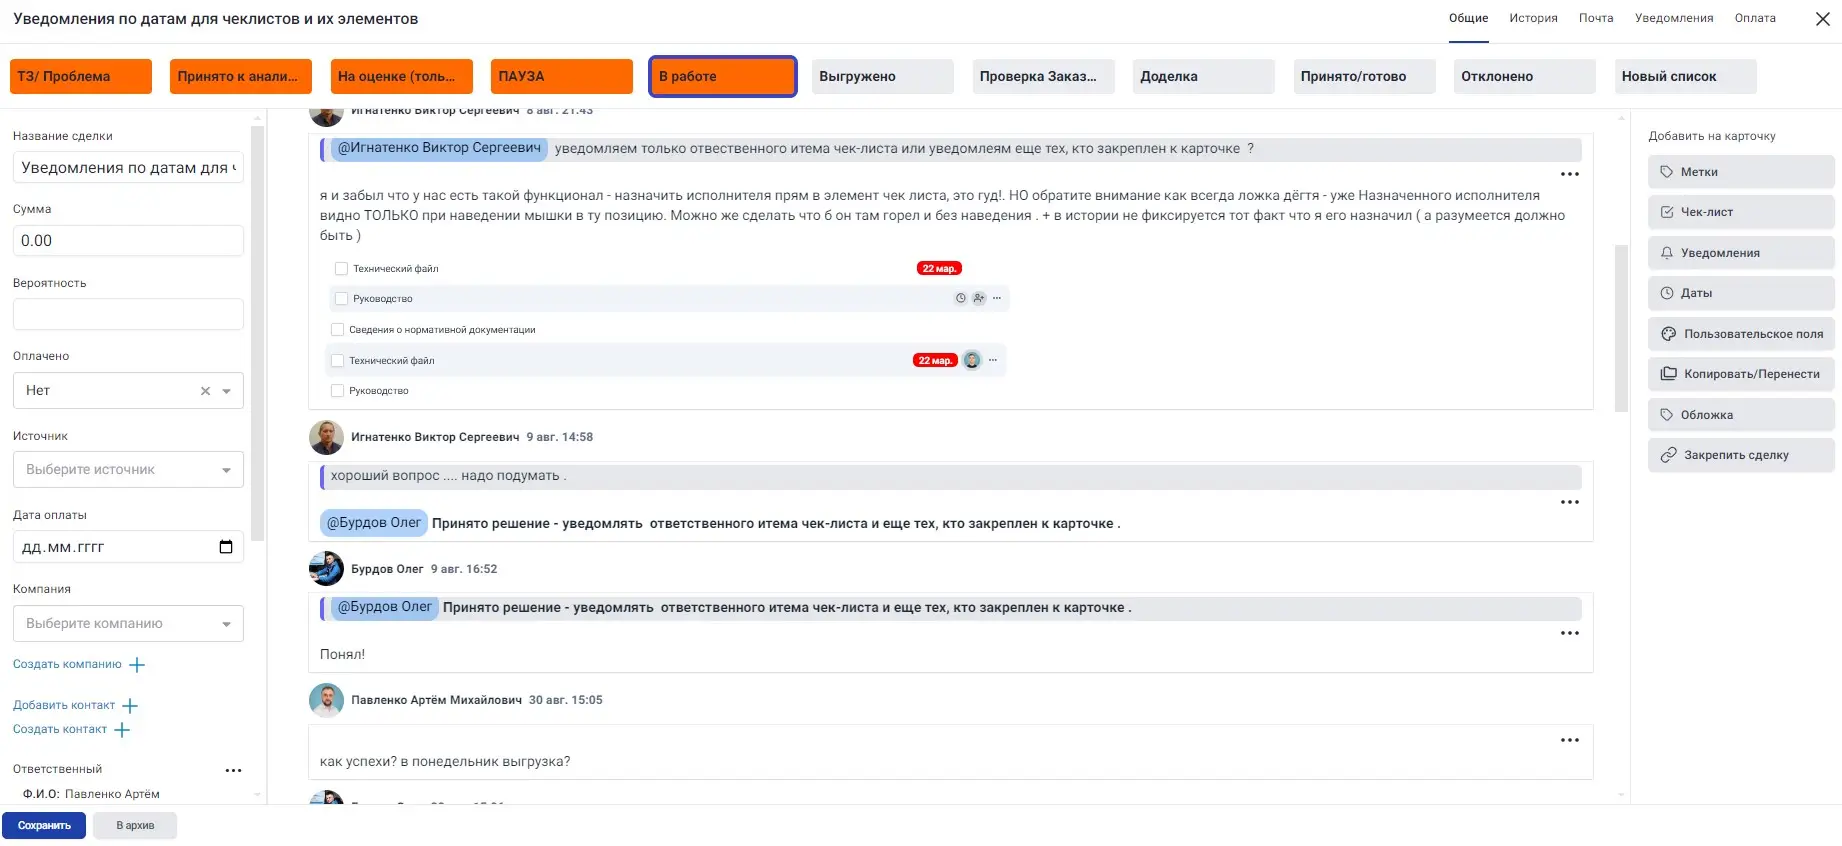Set stage to ПАУЗА

click(x=562, y=76)
